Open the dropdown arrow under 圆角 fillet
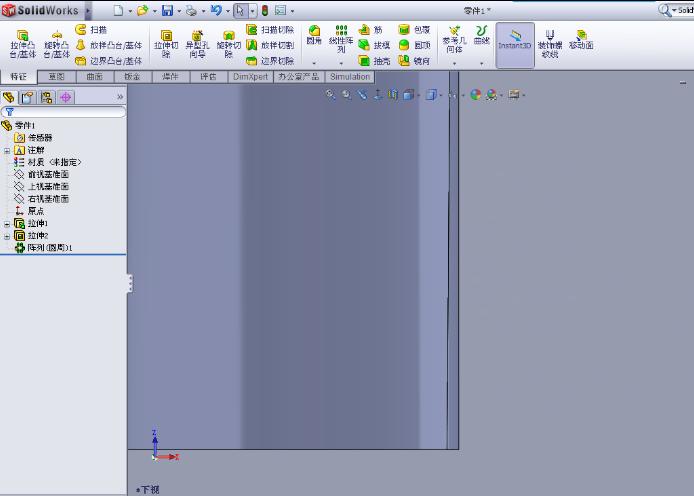 pyautogui.click(x=314, y=64)
